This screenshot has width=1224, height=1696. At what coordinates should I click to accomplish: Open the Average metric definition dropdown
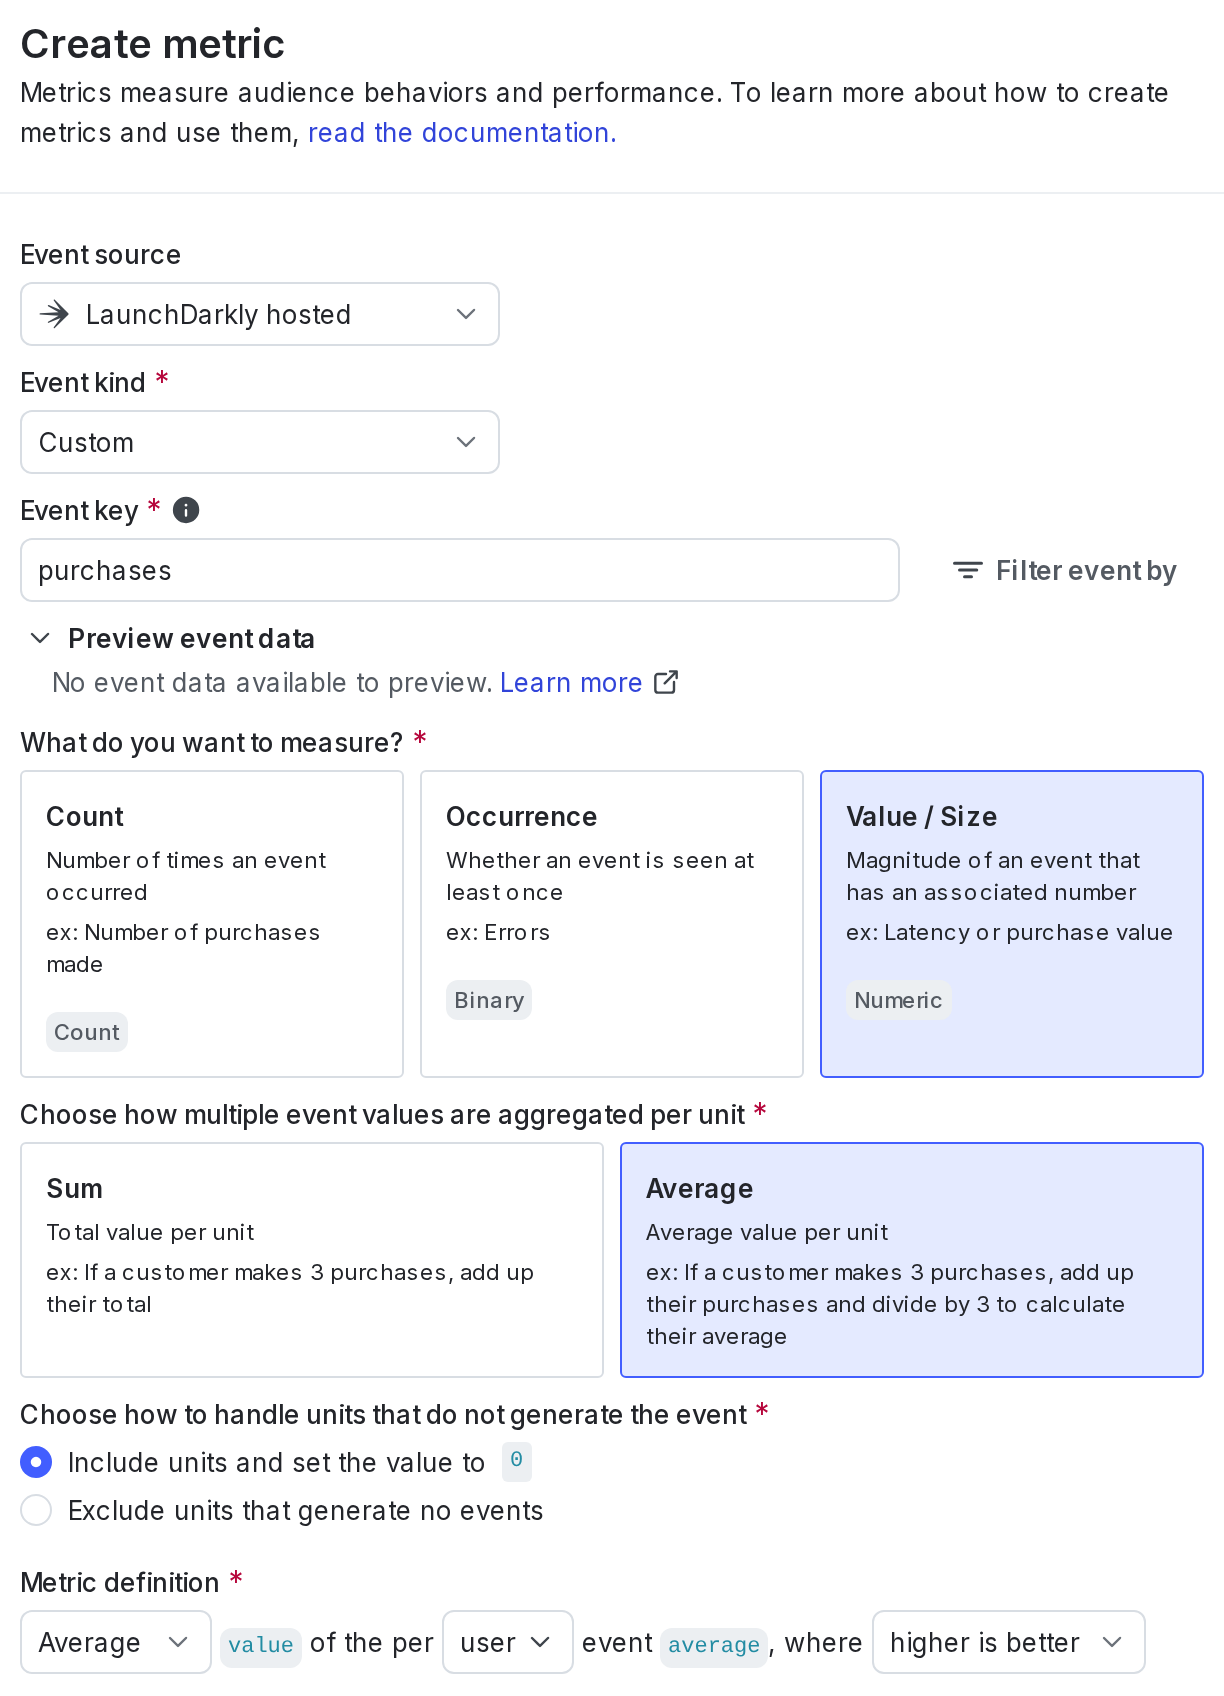[116, 1642]
